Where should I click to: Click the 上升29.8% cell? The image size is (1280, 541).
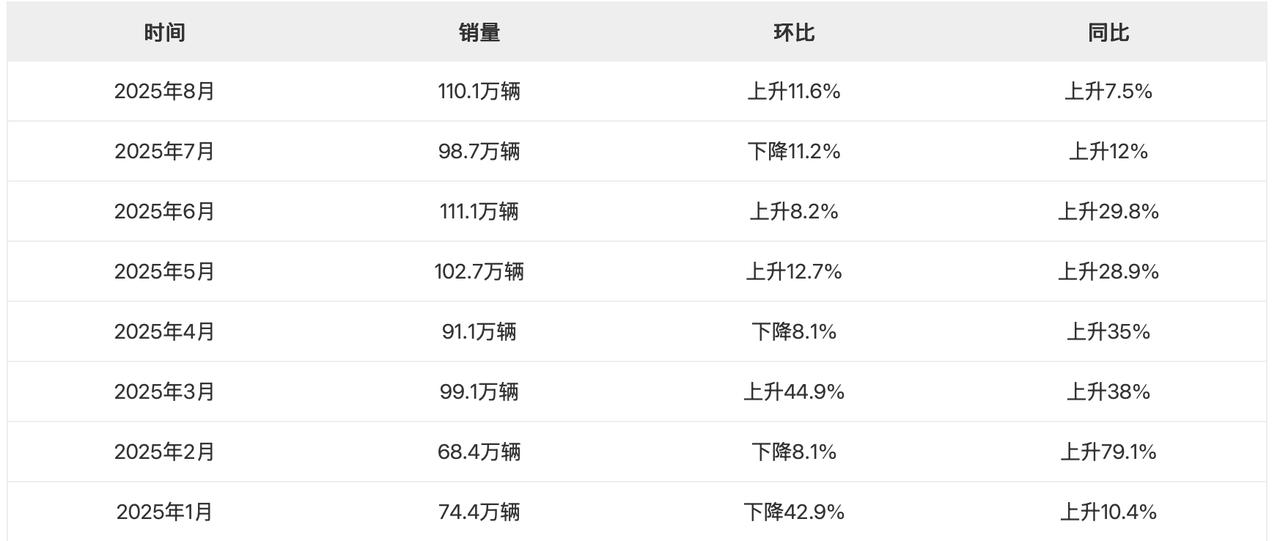(x=1108, y=212)
